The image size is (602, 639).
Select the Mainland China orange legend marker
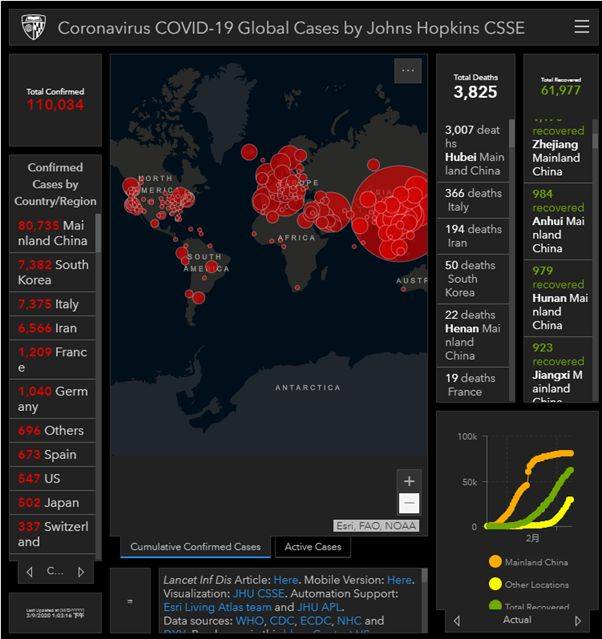coord(495,562)
